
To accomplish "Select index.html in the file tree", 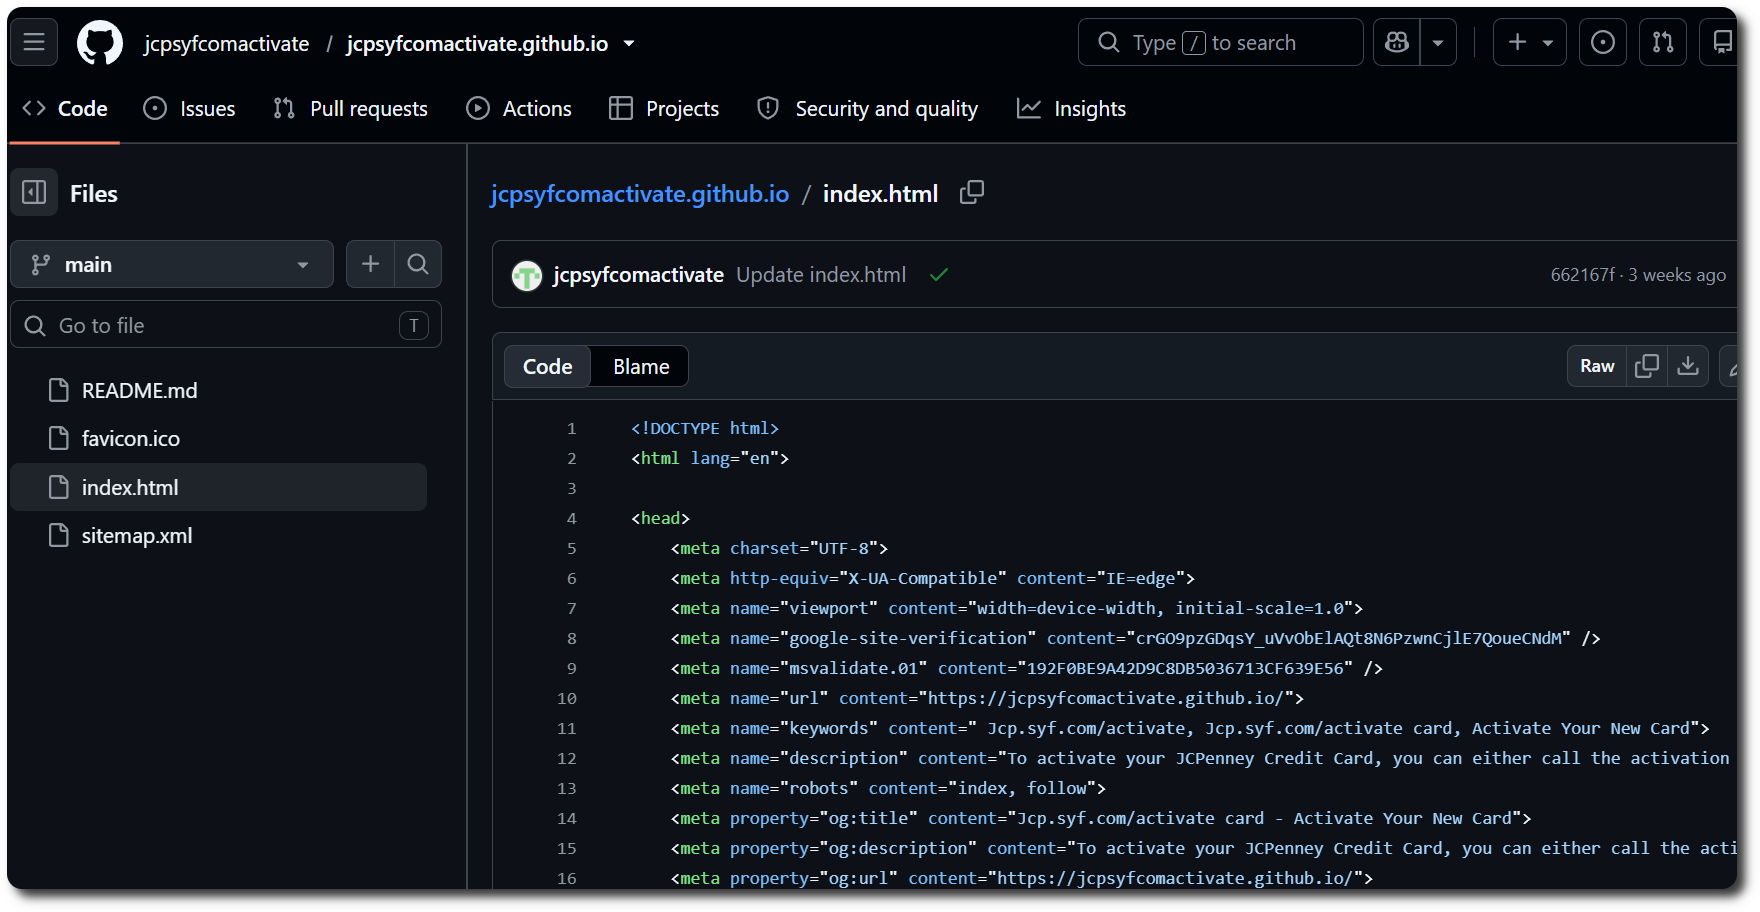I will tap(219, 487).
